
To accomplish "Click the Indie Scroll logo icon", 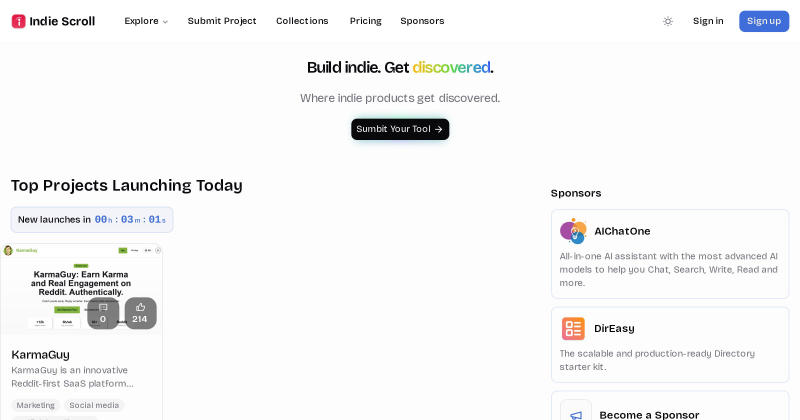I will [x=18, y=21].
